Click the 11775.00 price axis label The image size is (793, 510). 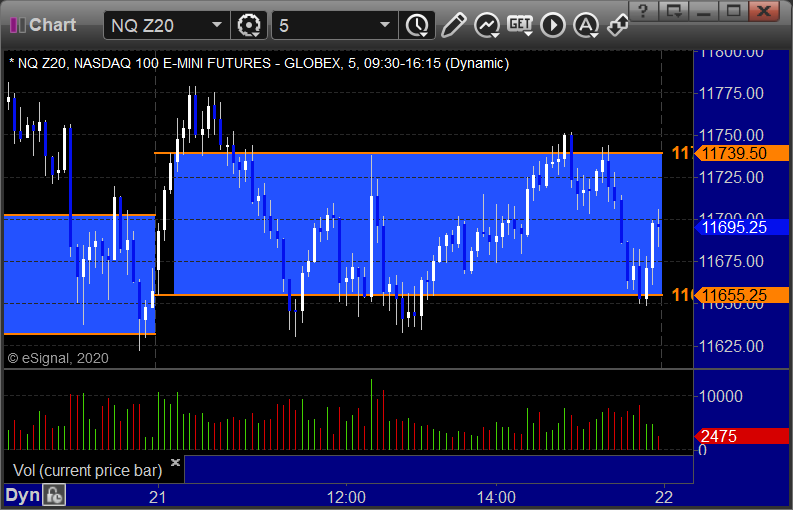click(731, 93)
